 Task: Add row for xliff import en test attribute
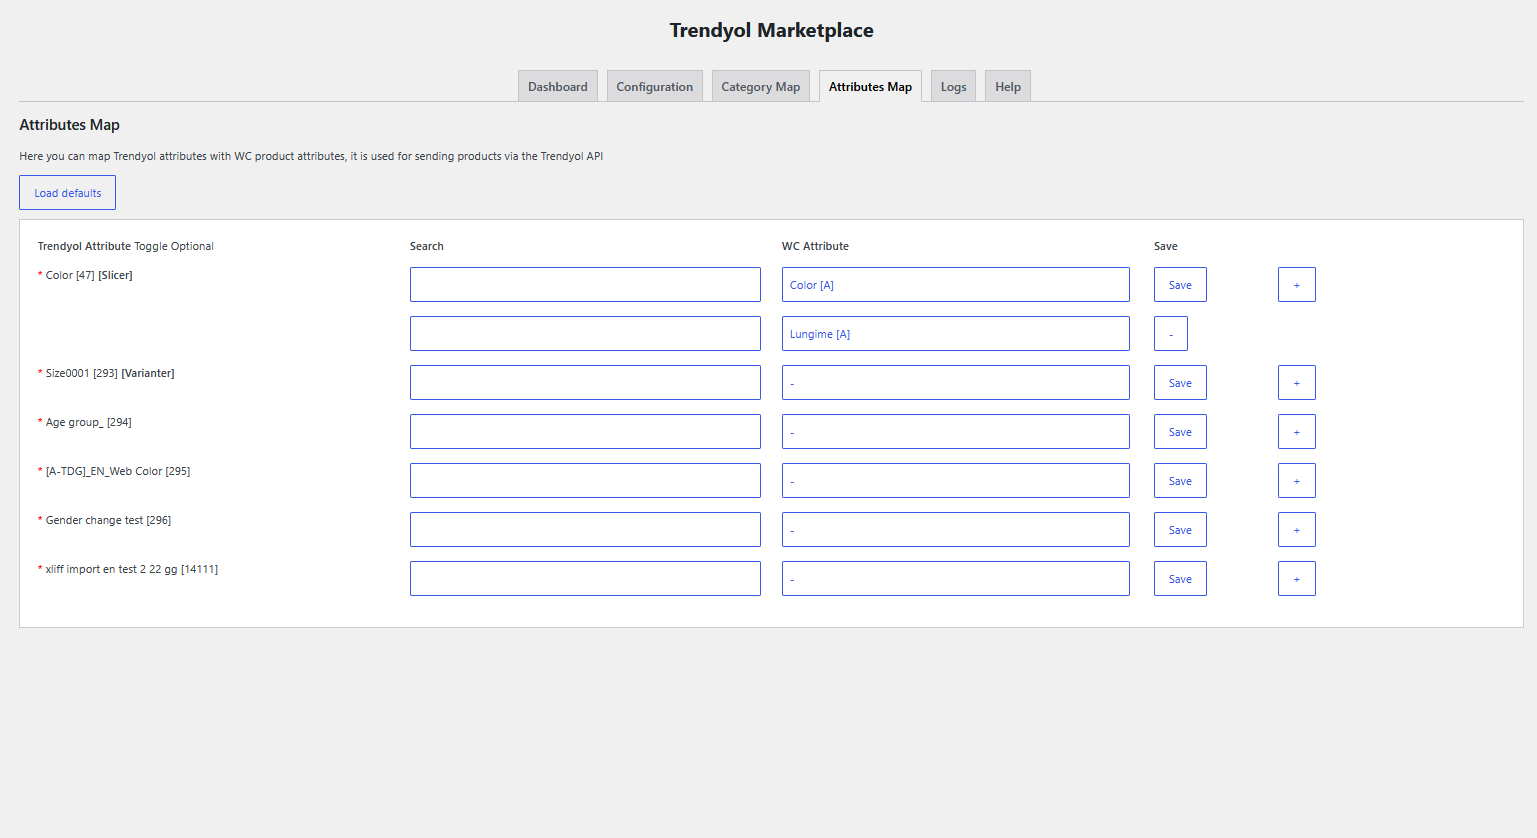coord(1296,579)
